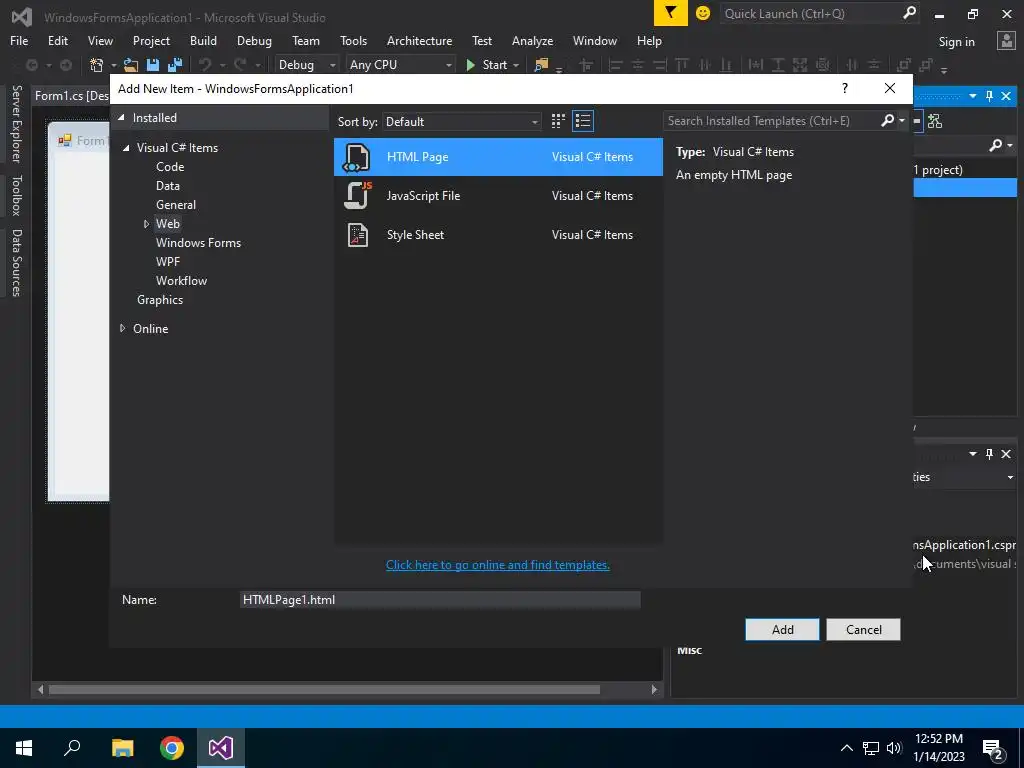
Task: Click the Add button
Action: pyautogui.click(x=782, y=630)
